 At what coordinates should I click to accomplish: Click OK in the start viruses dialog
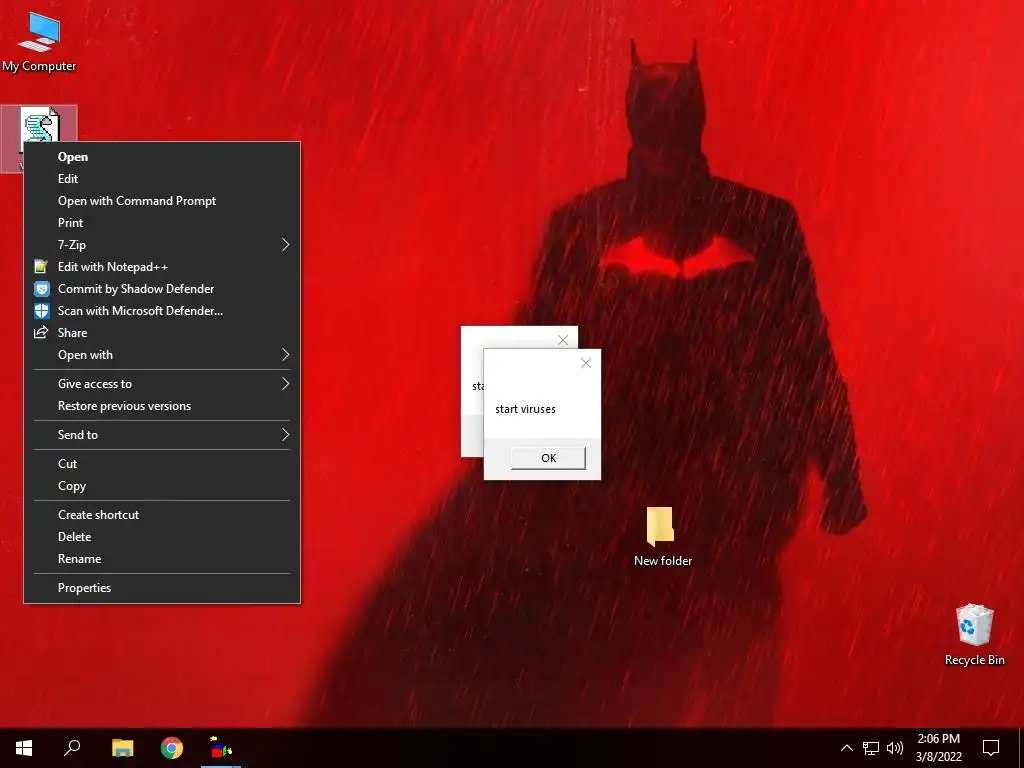click(548, 458)
